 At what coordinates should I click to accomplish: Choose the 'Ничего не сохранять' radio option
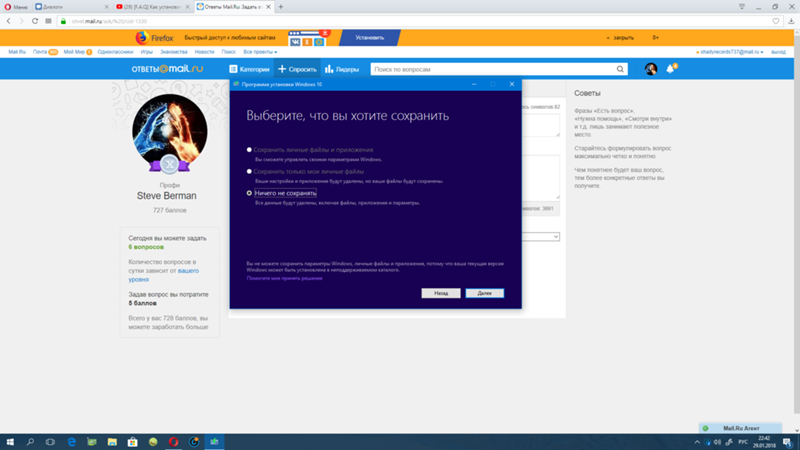click(249, 193)
